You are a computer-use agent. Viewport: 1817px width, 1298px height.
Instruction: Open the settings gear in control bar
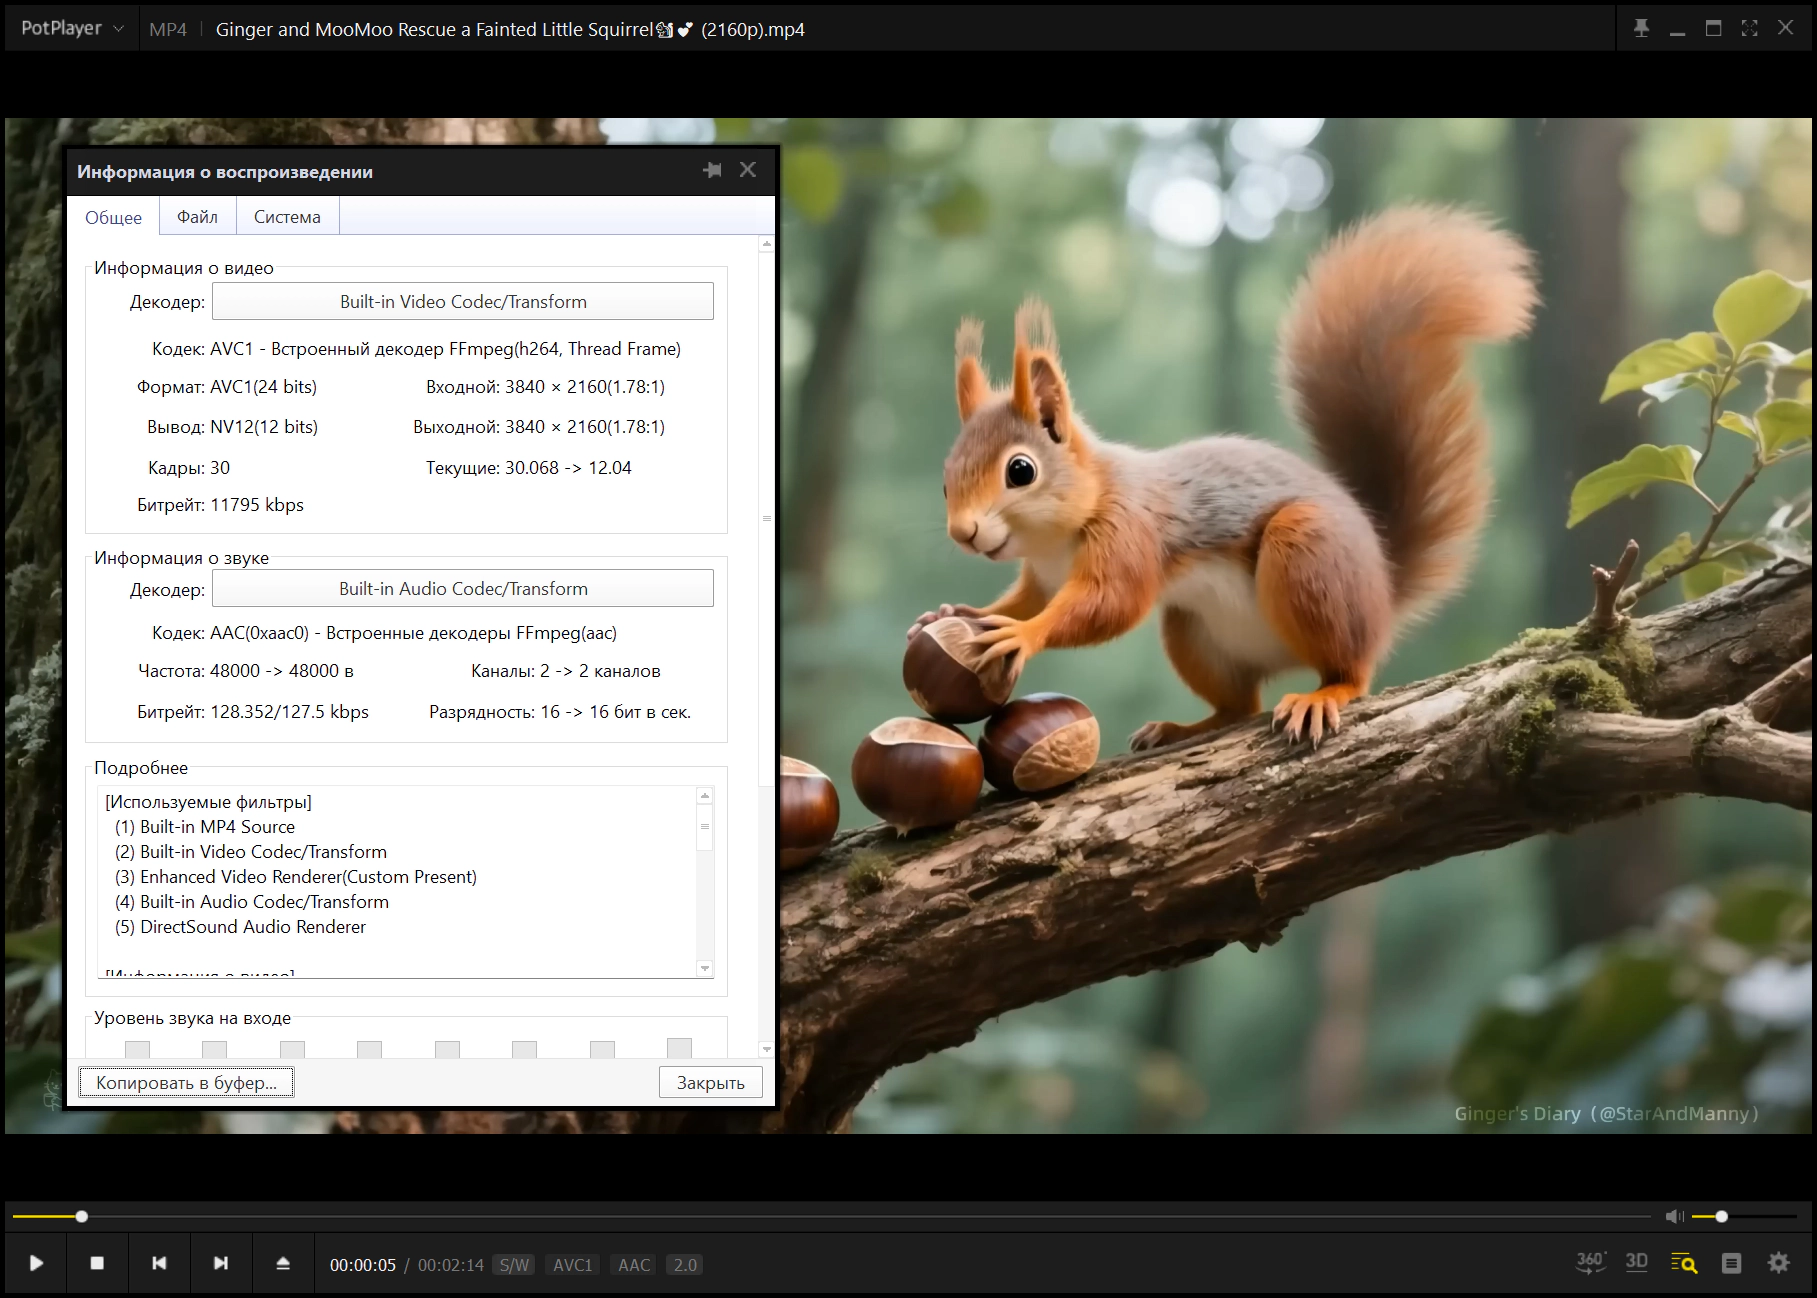pos(1778,1263)
